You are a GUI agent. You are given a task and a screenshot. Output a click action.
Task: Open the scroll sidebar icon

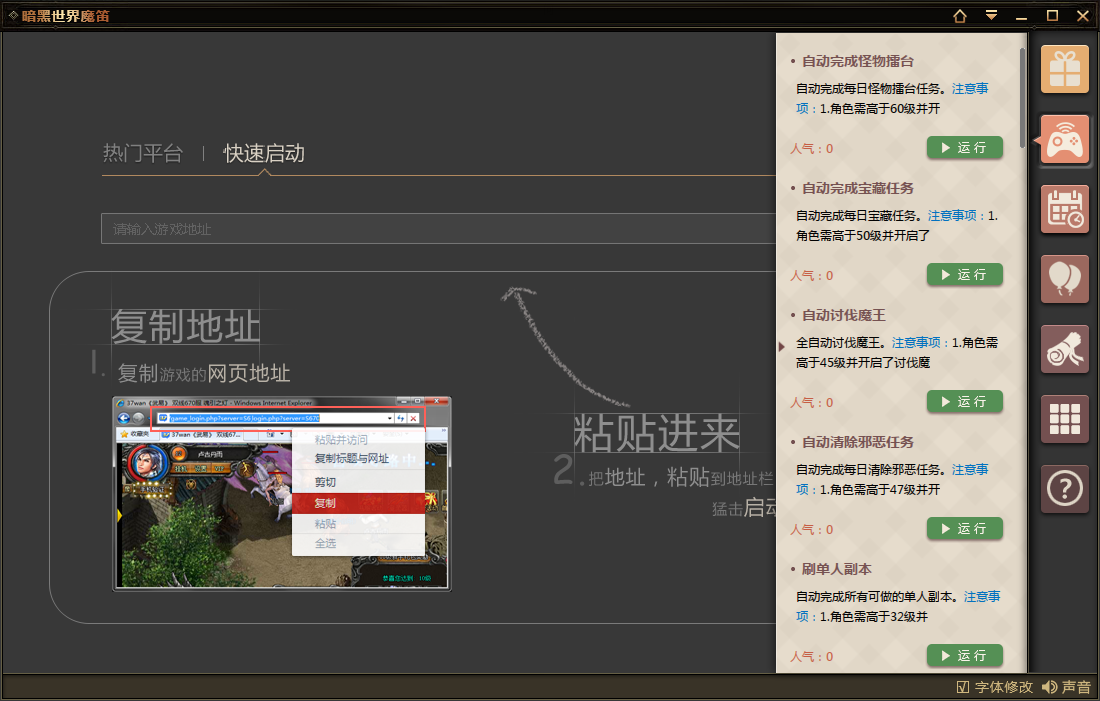click(1064, 349)
